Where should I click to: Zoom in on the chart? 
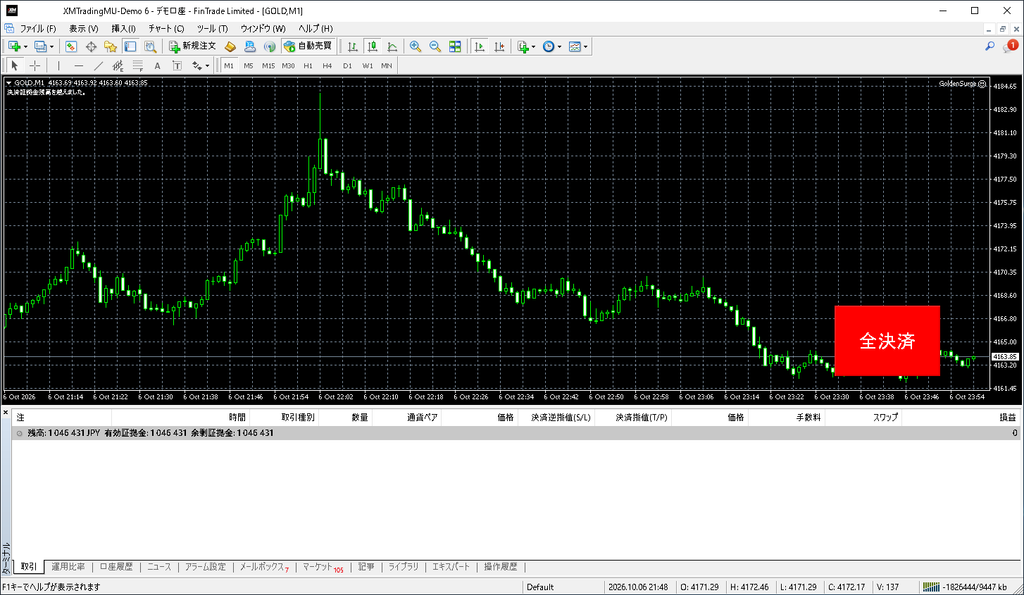(x=415, y=46)
